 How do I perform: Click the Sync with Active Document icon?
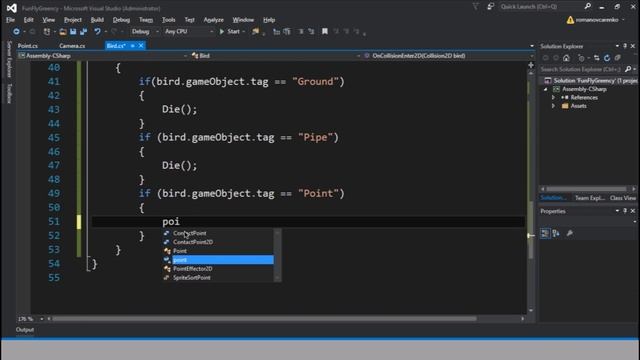click(x=597, y=58)
